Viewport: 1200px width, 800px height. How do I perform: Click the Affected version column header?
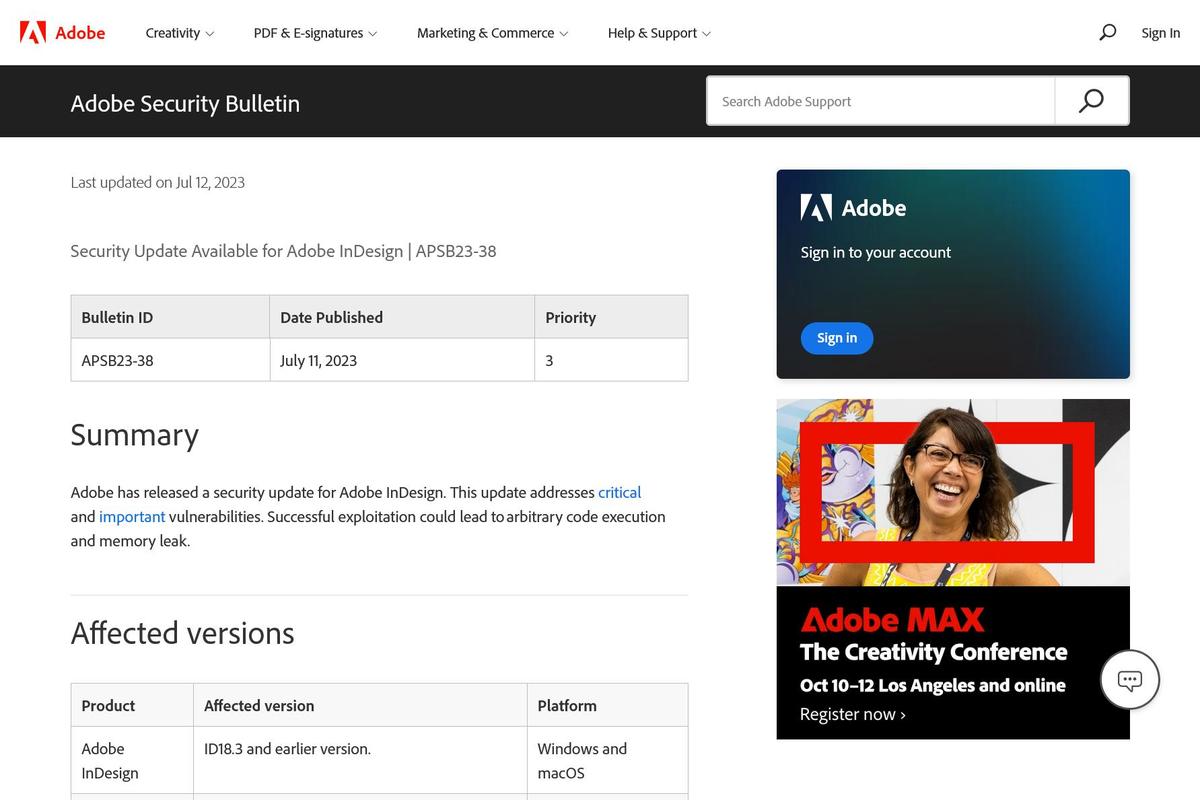pos(360,705)
